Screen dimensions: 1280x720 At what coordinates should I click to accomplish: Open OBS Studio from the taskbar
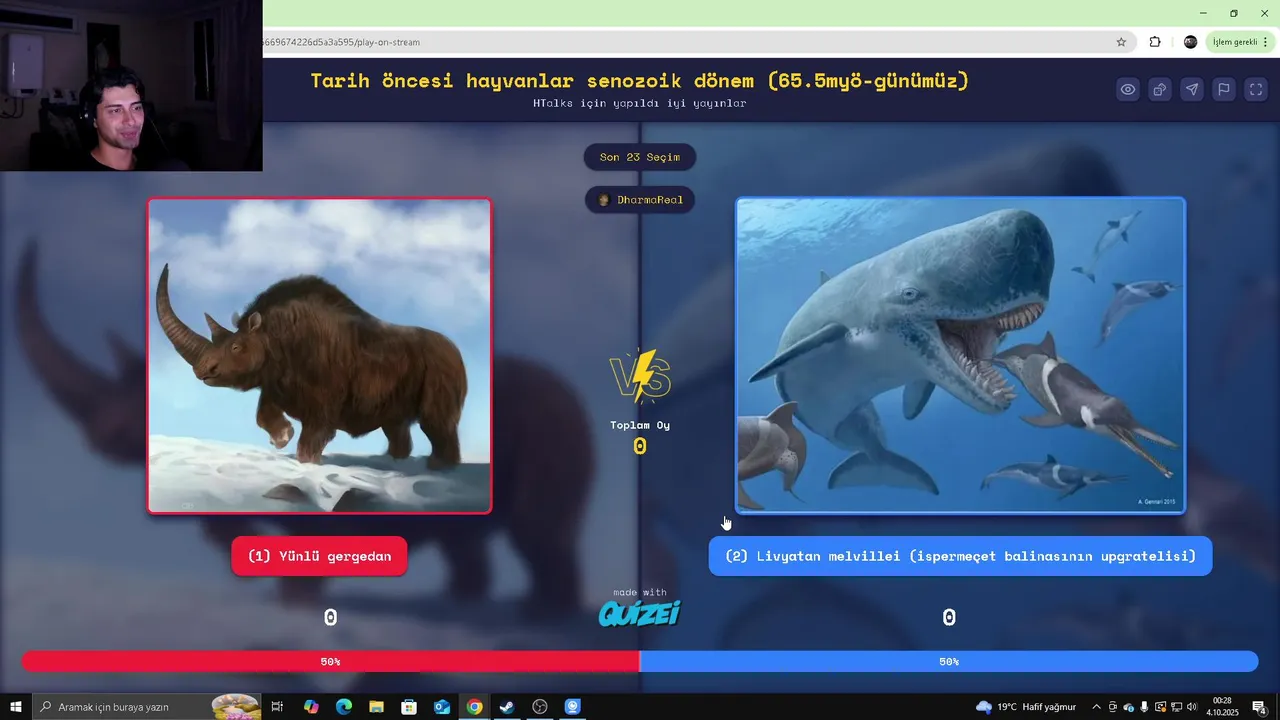coord(540,707)
